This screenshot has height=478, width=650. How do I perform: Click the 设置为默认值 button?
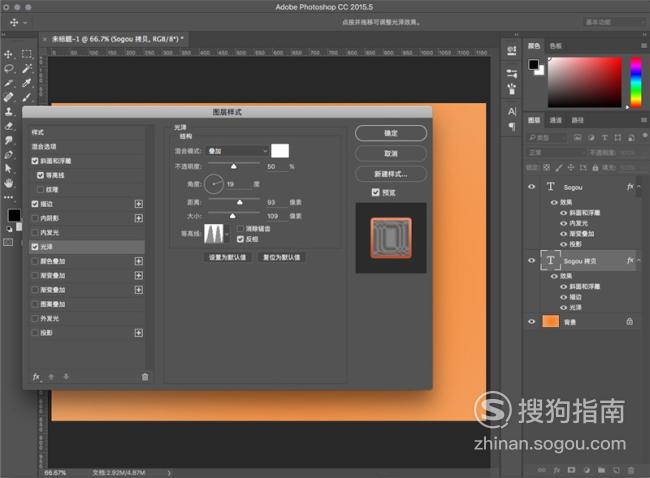pos(228,257)
